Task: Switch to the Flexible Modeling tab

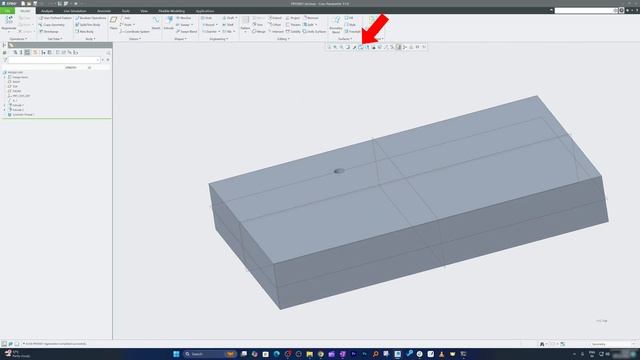Action: pyautogui.click(x=171, y=11)
